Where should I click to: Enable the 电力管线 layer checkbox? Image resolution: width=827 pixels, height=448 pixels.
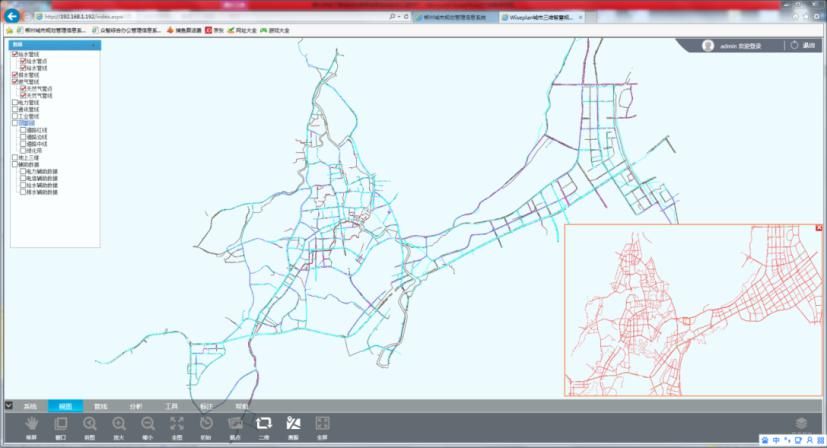[x=15, y=102]
